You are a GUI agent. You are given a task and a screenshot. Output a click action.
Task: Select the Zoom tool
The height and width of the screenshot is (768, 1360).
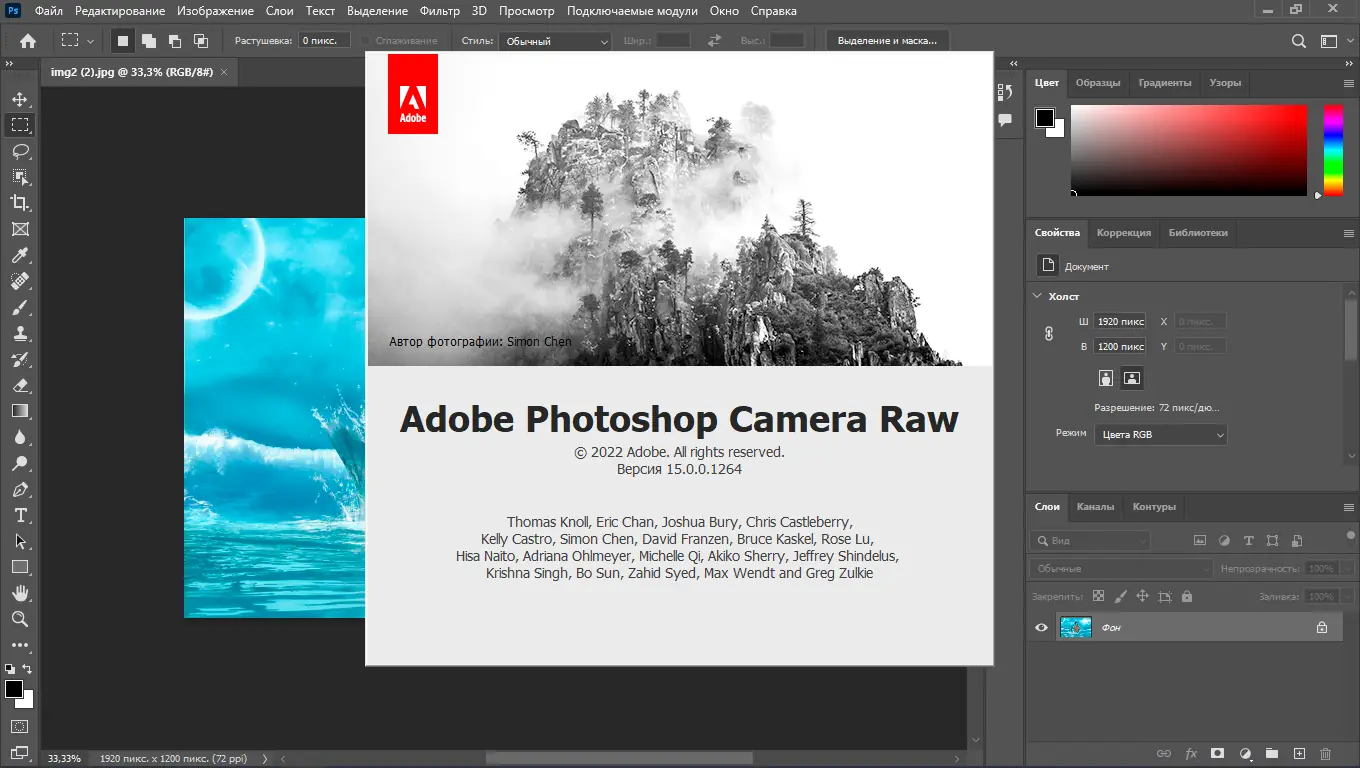click(20, 619)
